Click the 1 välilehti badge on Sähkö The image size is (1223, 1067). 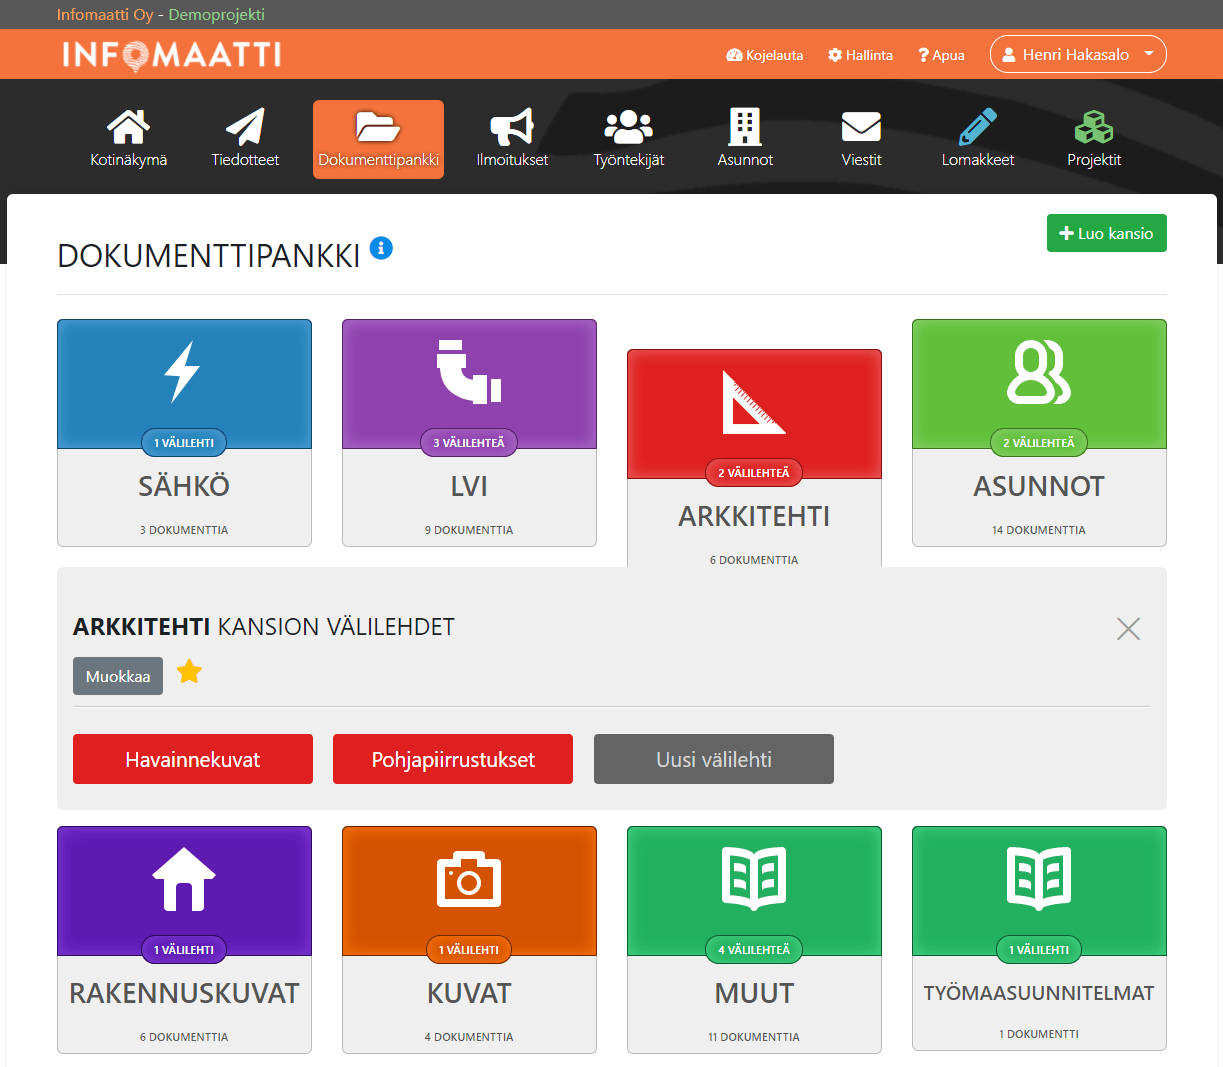(x=184, y=442)
